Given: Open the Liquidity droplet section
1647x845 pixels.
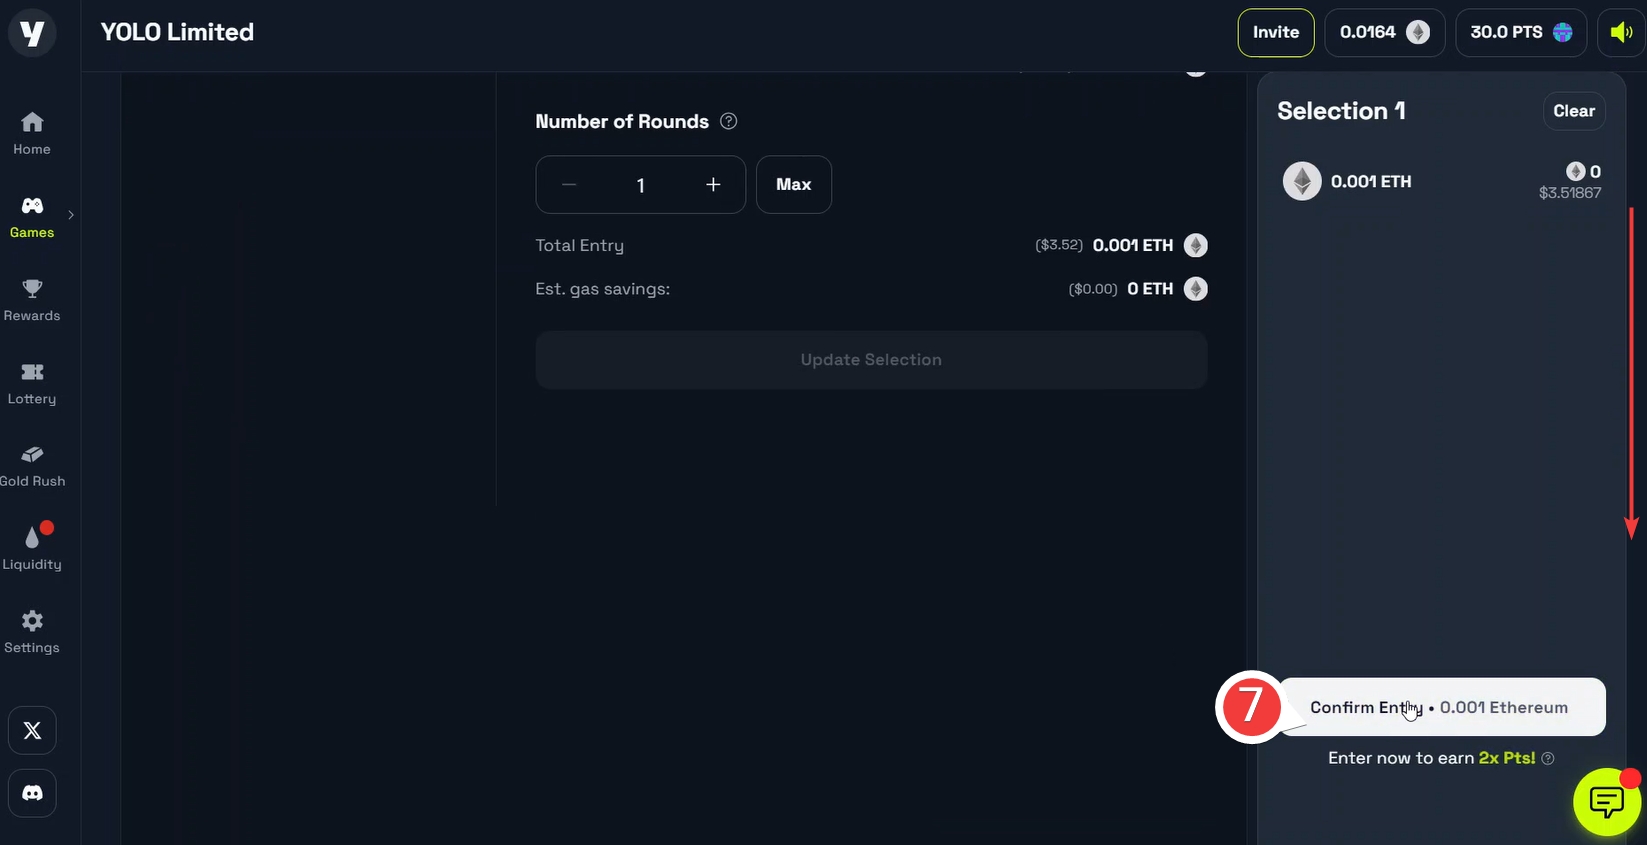Looking at the screenshot, I should pos(32,549).
